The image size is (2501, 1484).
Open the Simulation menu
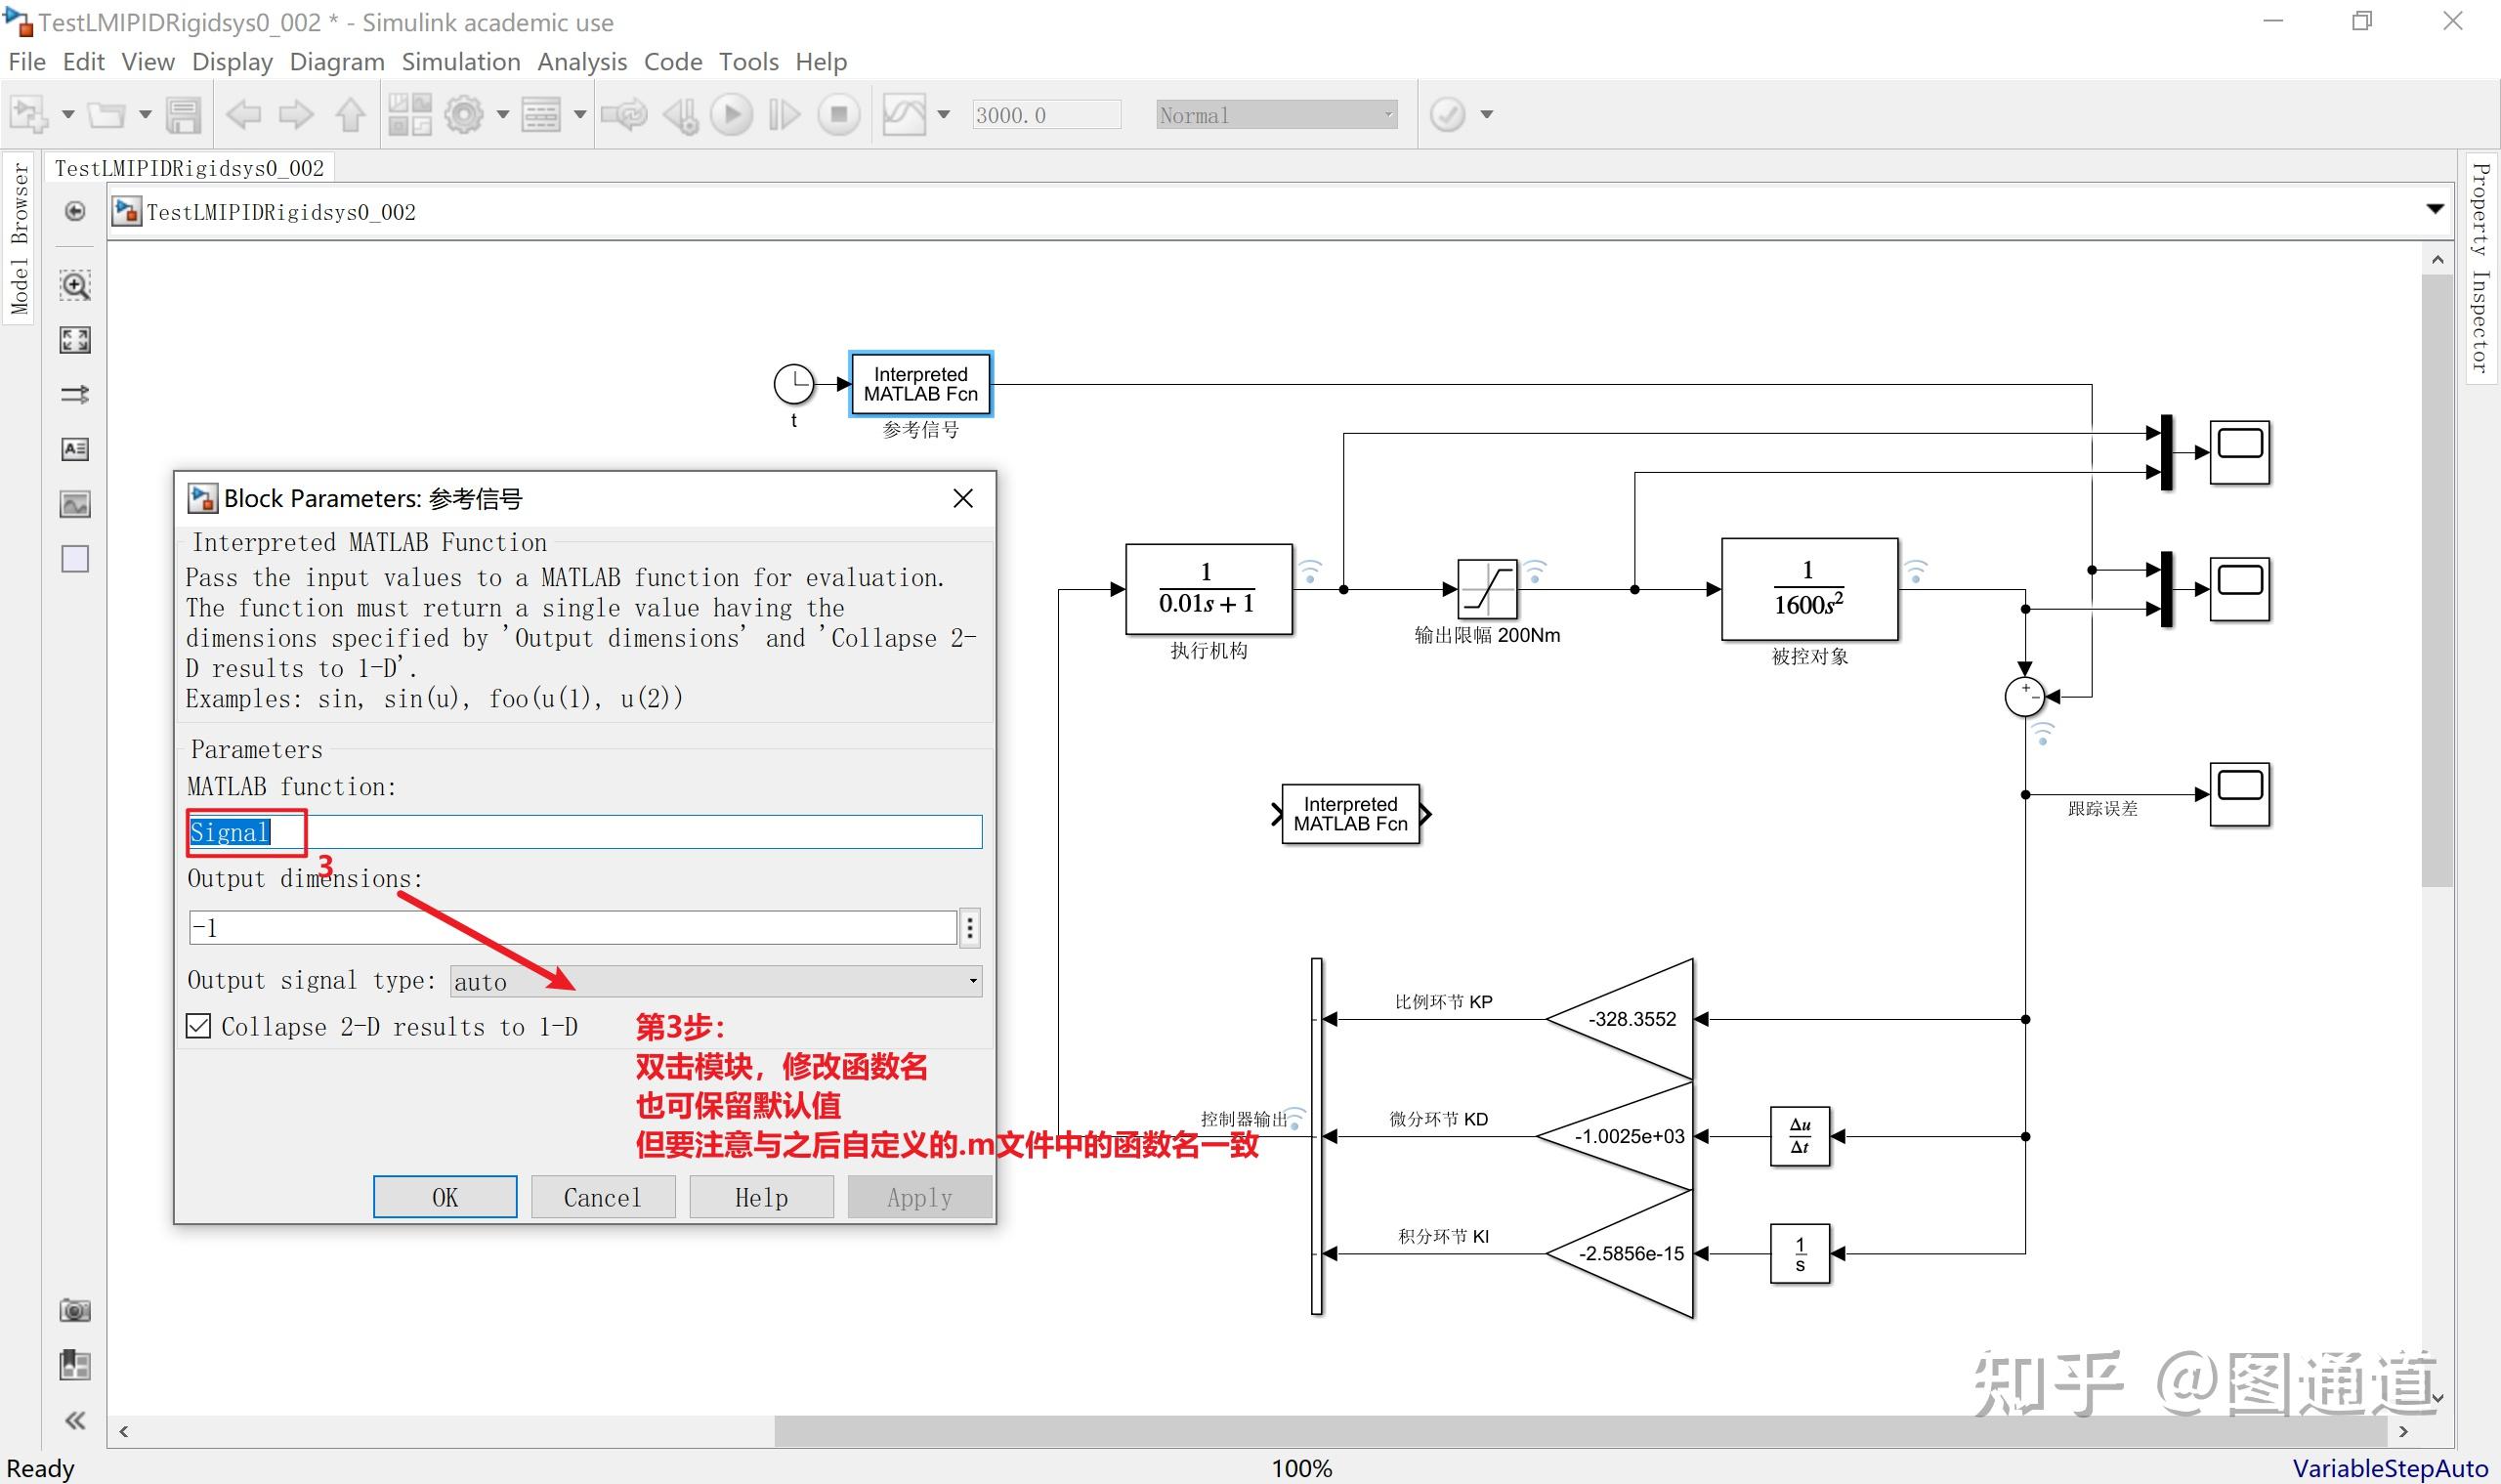click(x=460, y=62)
